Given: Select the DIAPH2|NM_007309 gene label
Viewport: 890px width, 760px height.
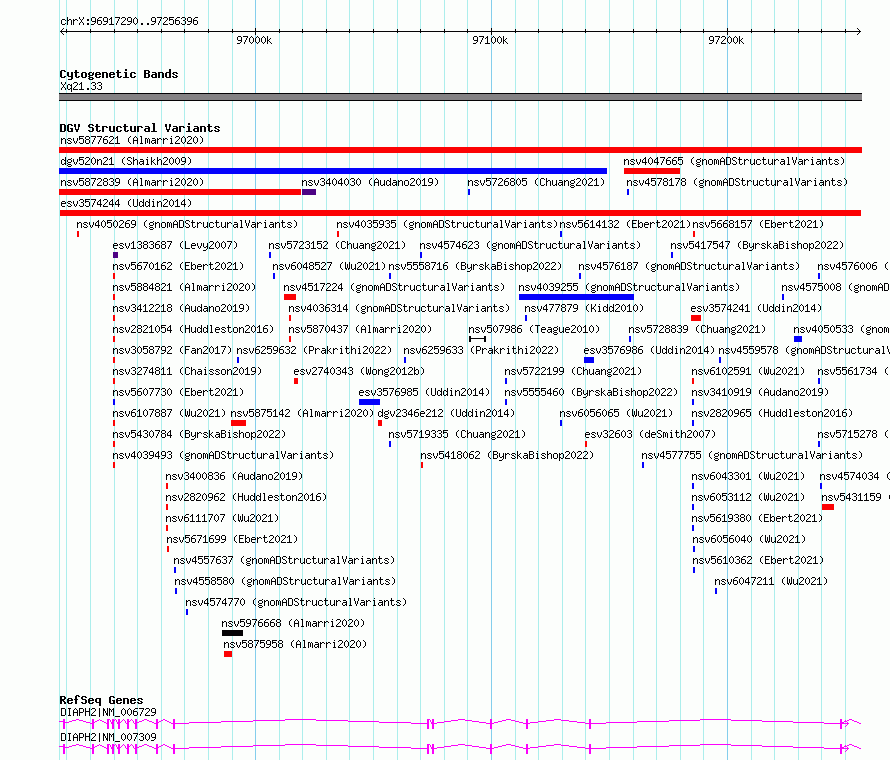Looking at the screenshot, I should 108,737.
